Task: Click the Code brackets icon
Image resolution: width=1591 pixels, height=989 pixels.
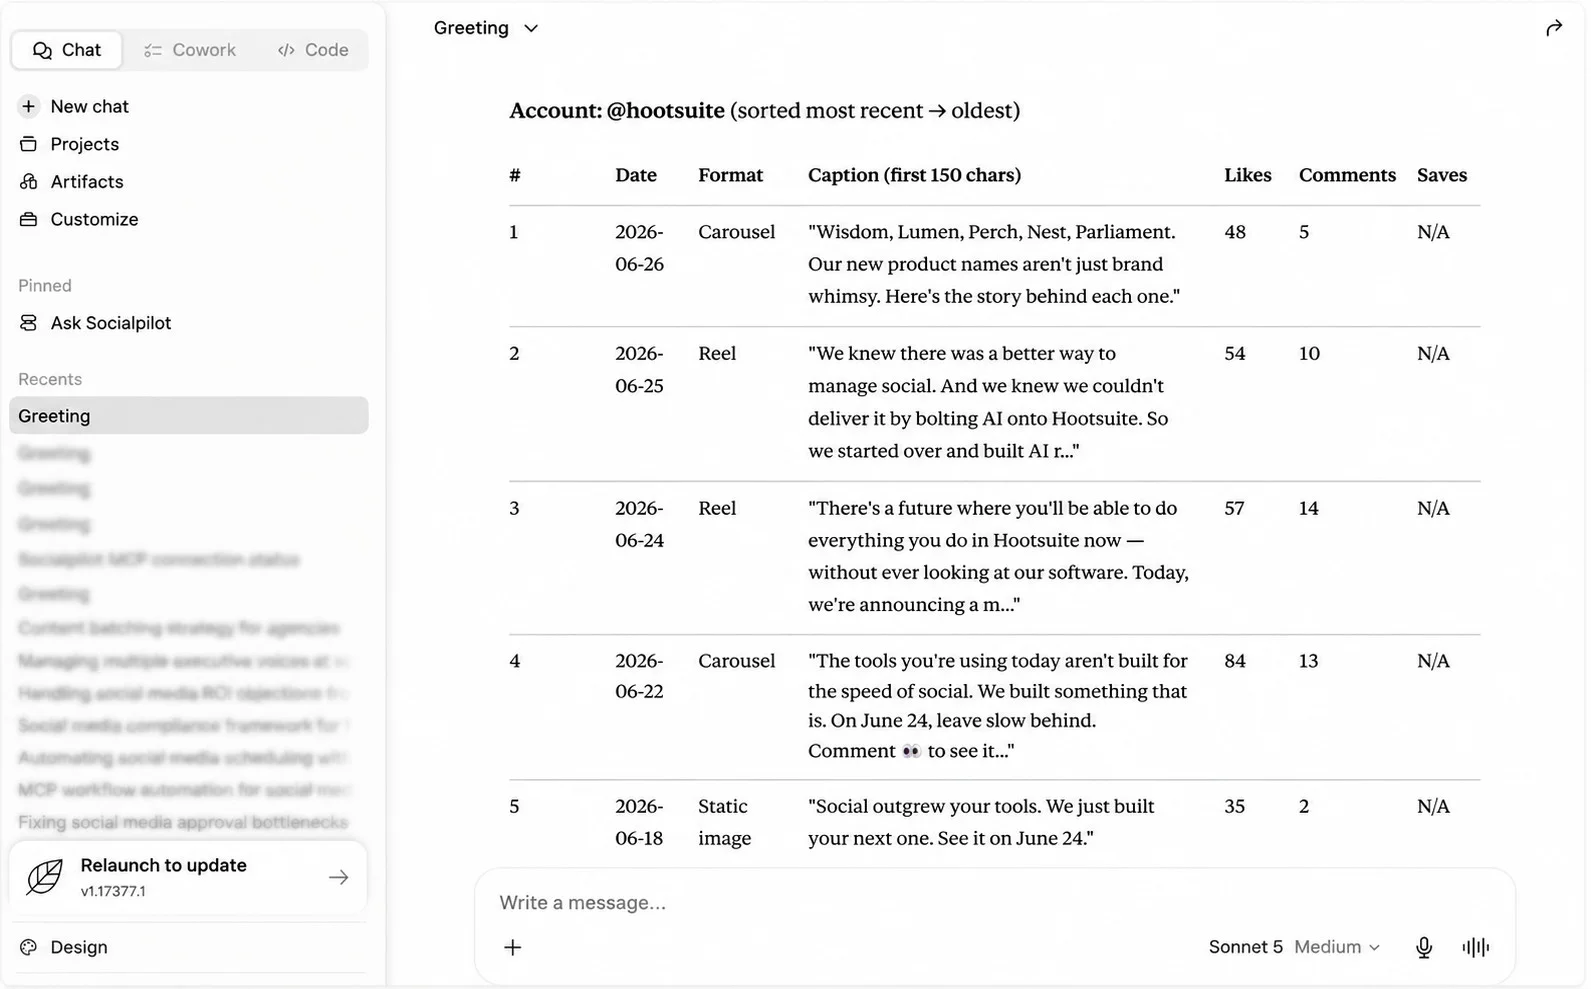Action: (287, 50)
